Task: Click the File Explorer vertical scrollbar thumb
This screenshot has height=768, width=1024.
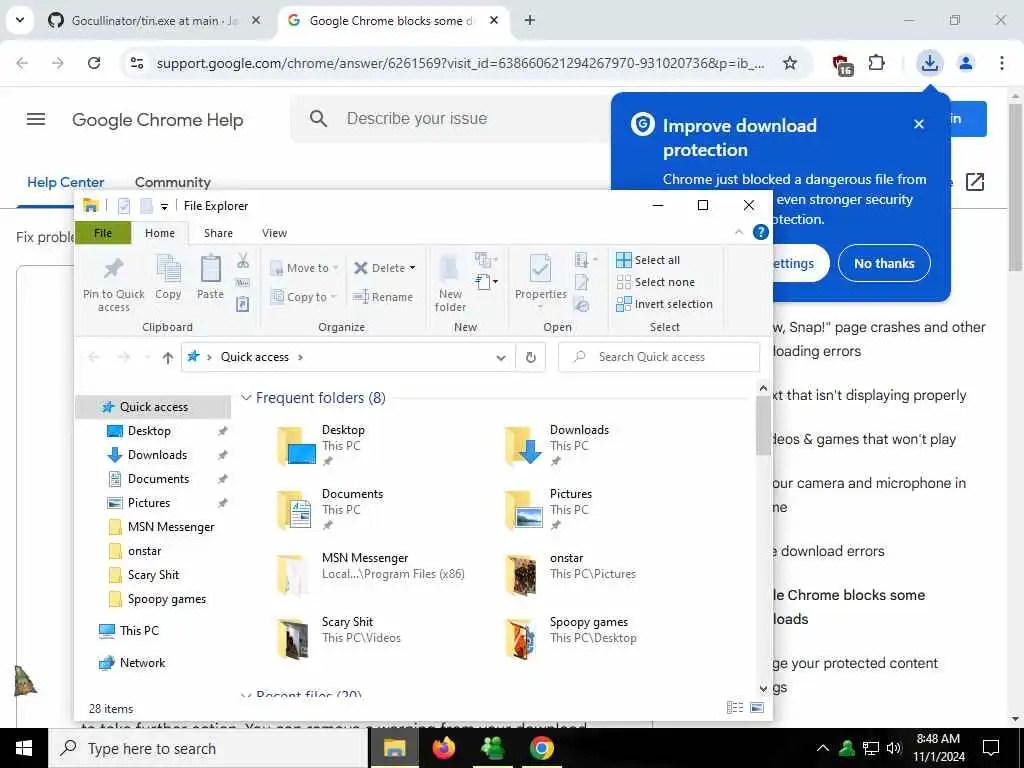Action: [763, 425]
